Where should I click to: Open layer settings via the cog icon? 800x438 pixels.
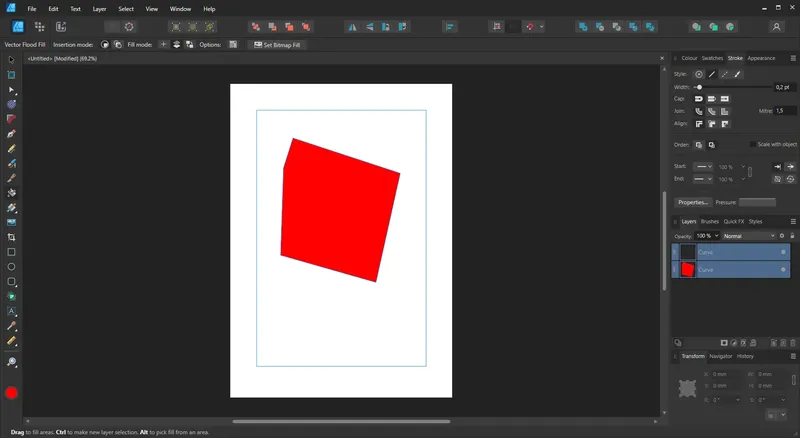point(782,236)
